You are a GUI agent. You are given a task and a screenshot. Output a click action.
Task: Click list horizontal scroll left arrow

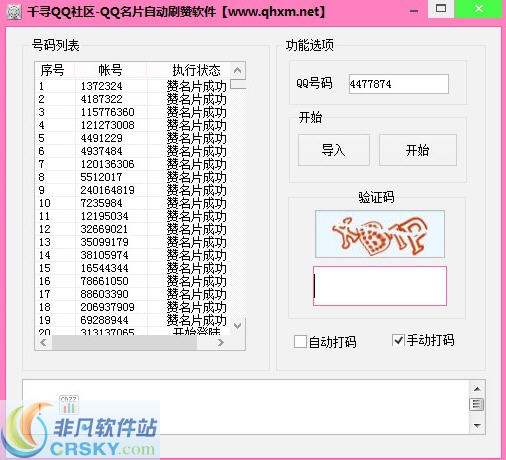(43, 342)
